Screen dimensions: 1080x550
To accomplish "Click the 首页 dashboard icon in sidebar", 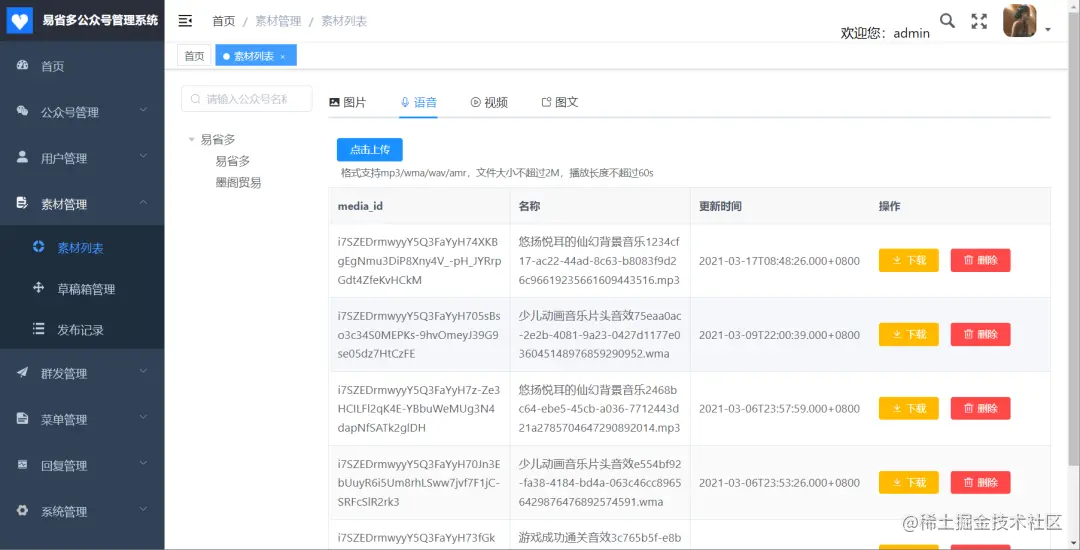I will point(22,66).
